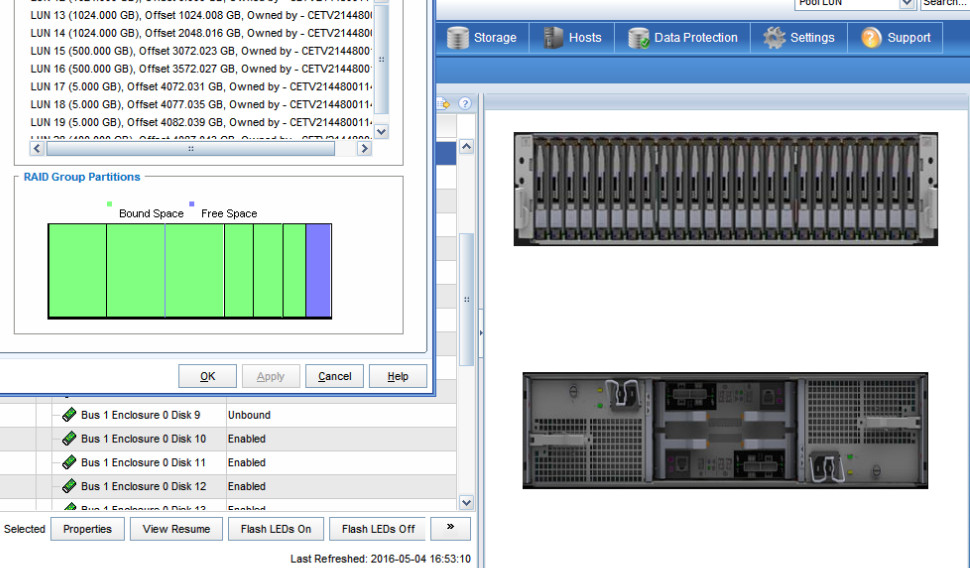Click the Unbound status of Disk 9
970x568 pixels.
[249, 415]
